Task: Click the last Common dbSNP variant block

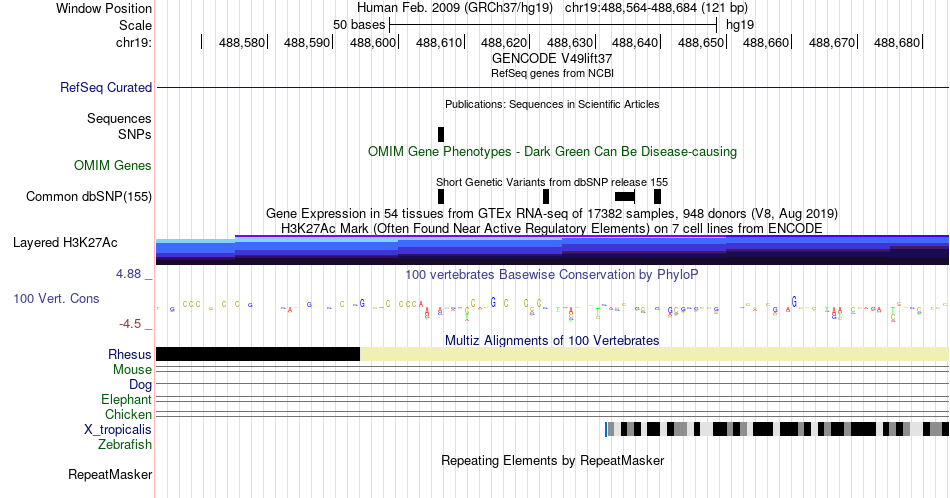Action: [x=657, y=196]
